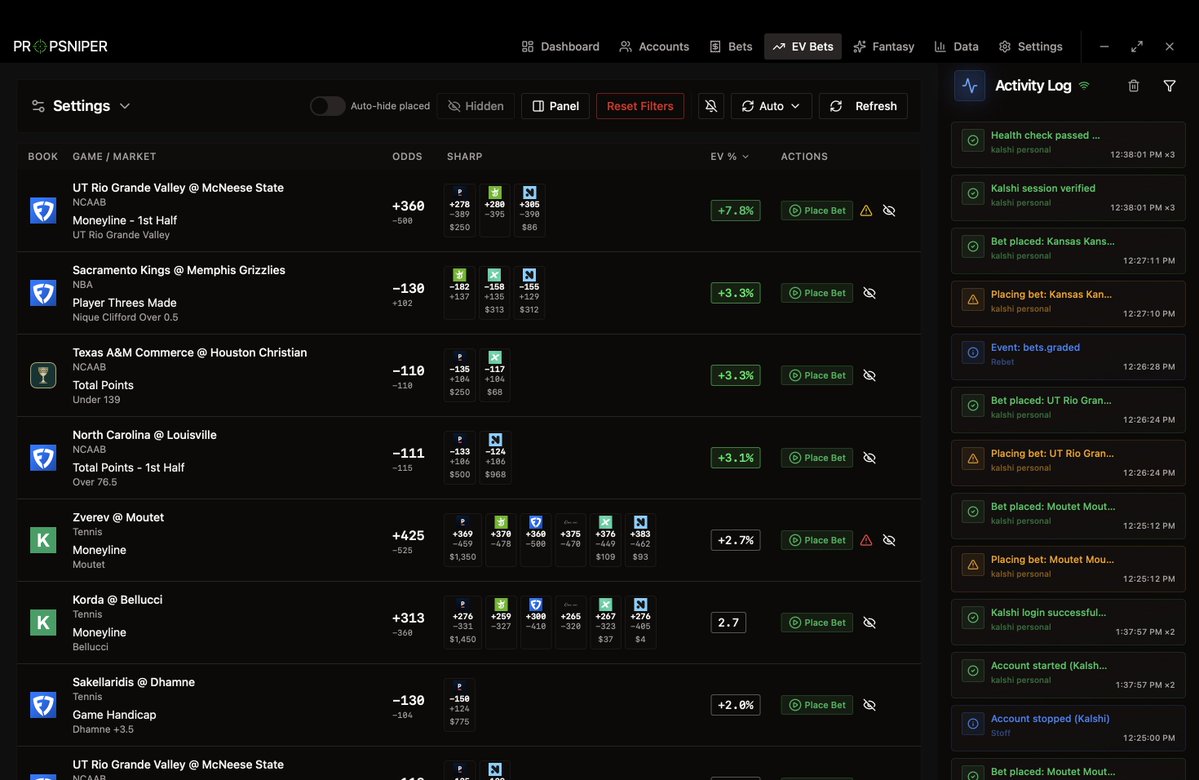Screen dimensions: 1199x780
Task: Click the +2.7% EV badge for Zverev
Action: click(735, 541)
